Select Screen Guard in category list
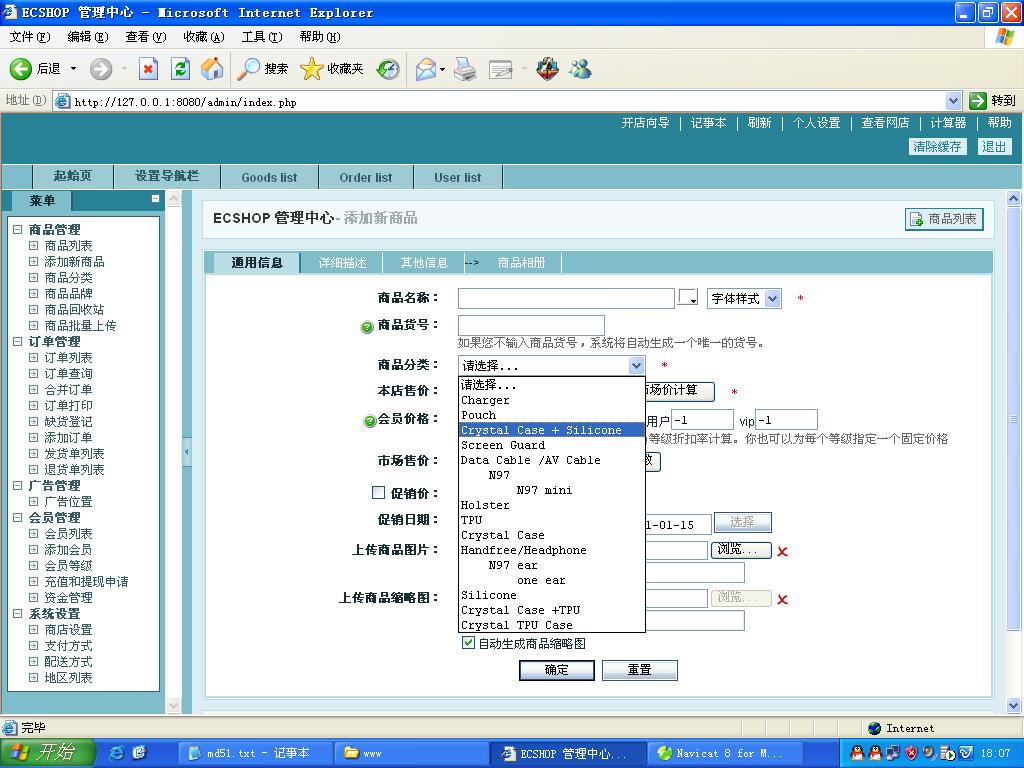 (552, 445)
